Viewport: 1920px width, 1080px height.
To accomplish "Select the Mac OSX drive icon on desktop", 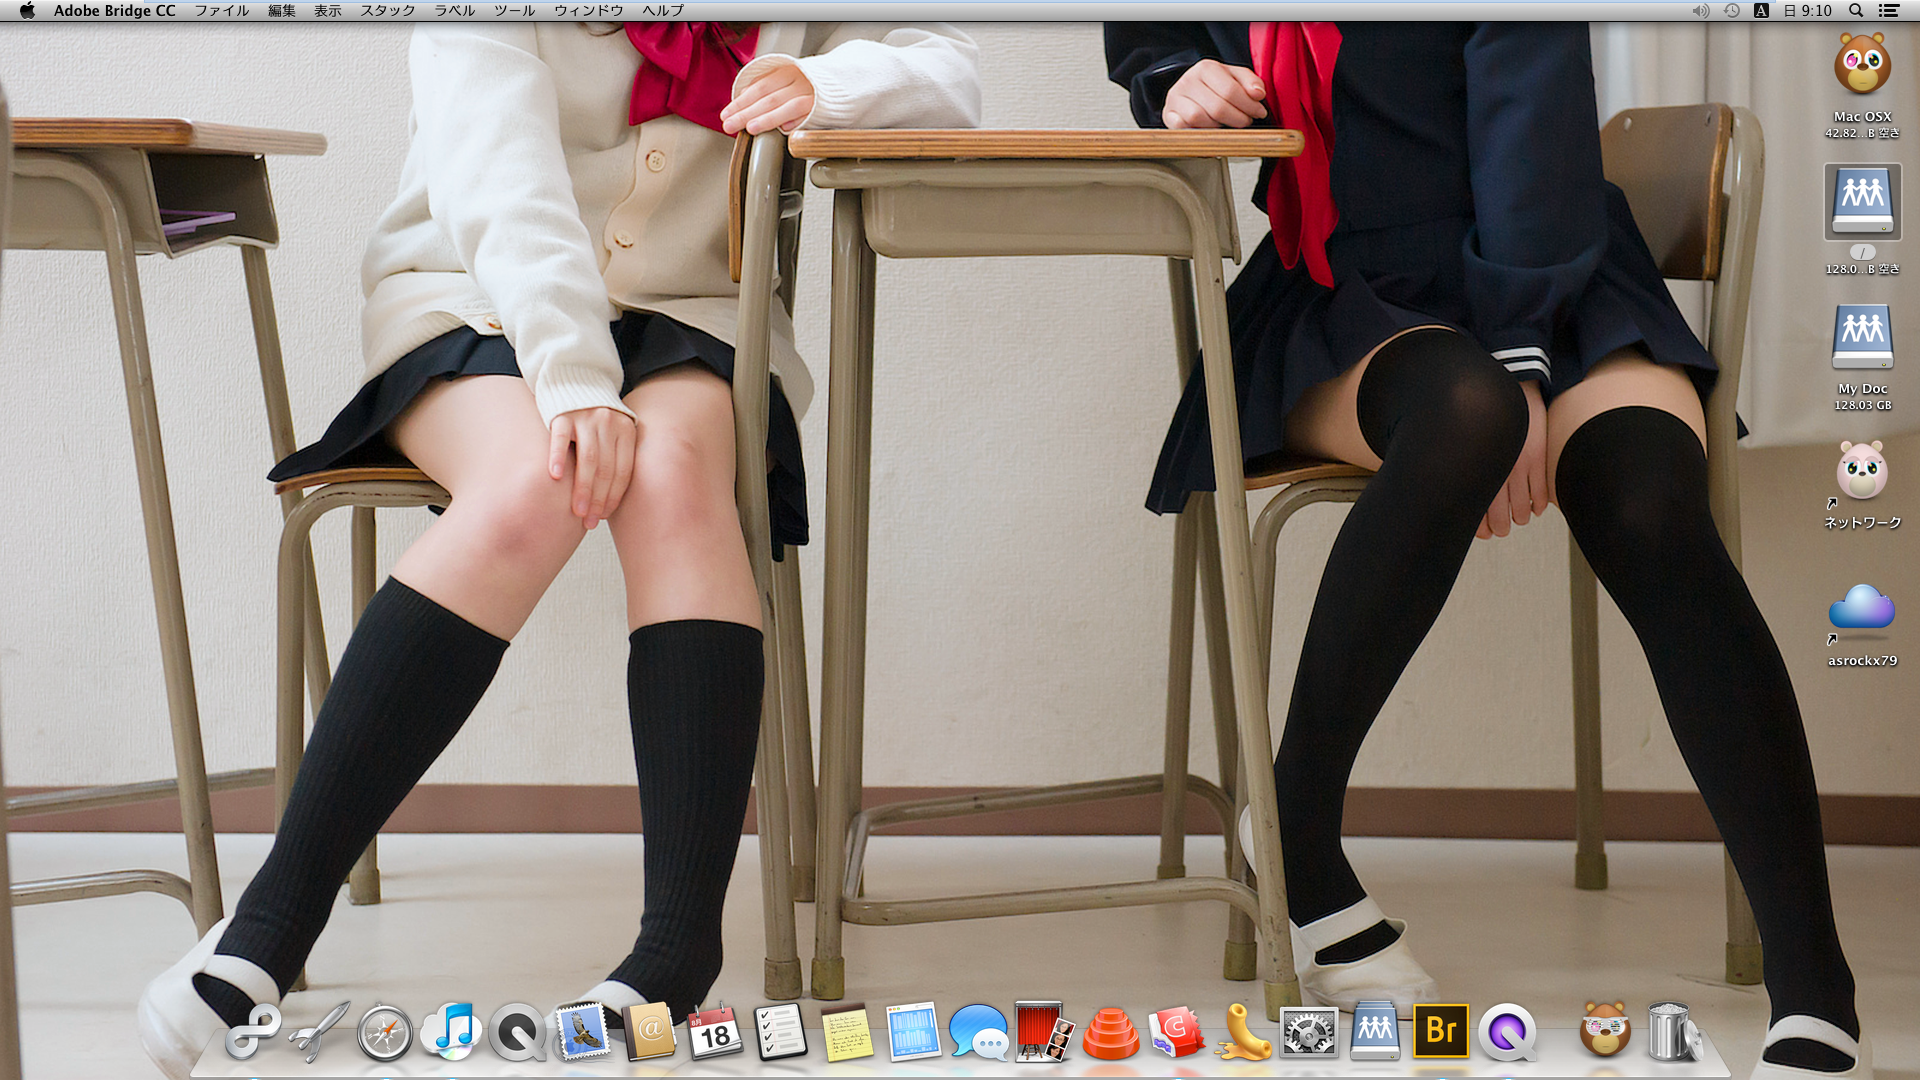I will click(1862, 65).
